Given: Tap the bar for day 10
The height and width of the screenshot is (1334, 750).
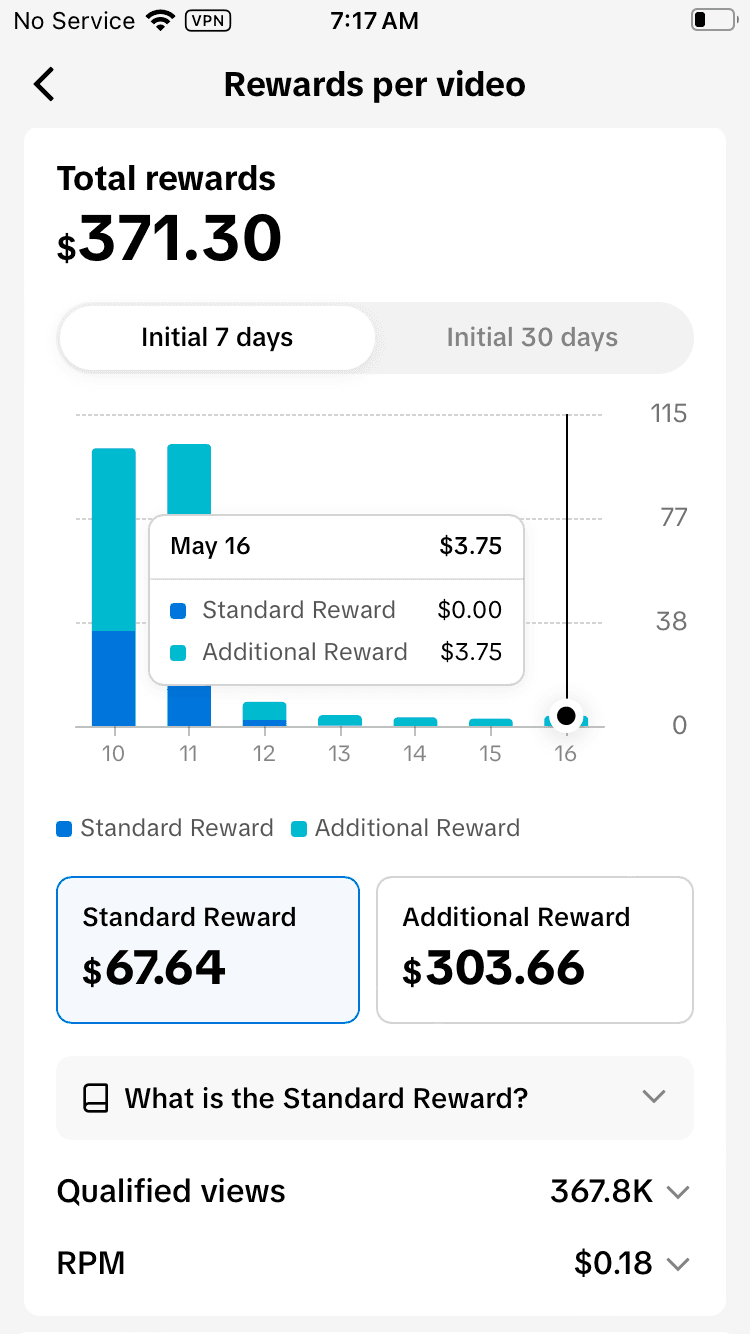Looking at the screenshot, I should (114, 587).
